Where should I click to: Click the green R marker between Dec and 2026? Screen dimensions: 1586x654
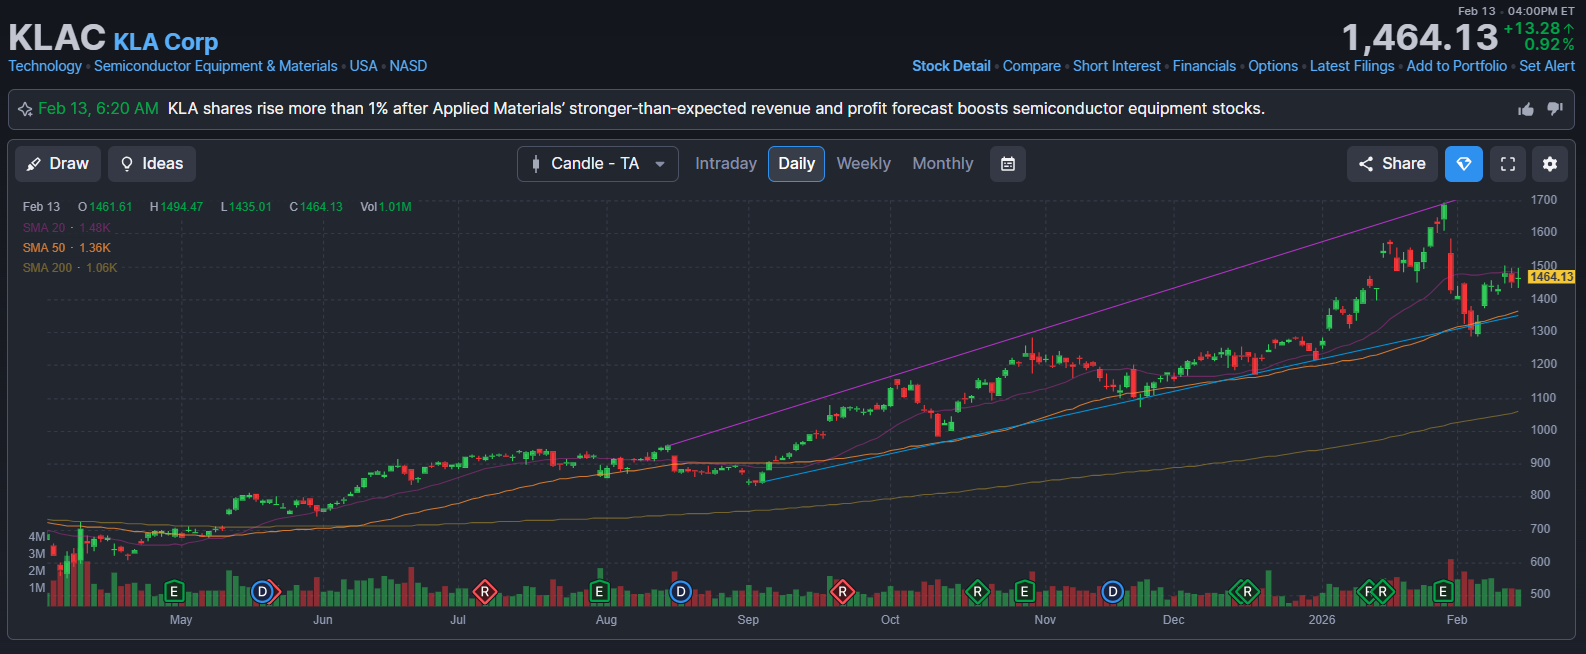[1247, 592]
